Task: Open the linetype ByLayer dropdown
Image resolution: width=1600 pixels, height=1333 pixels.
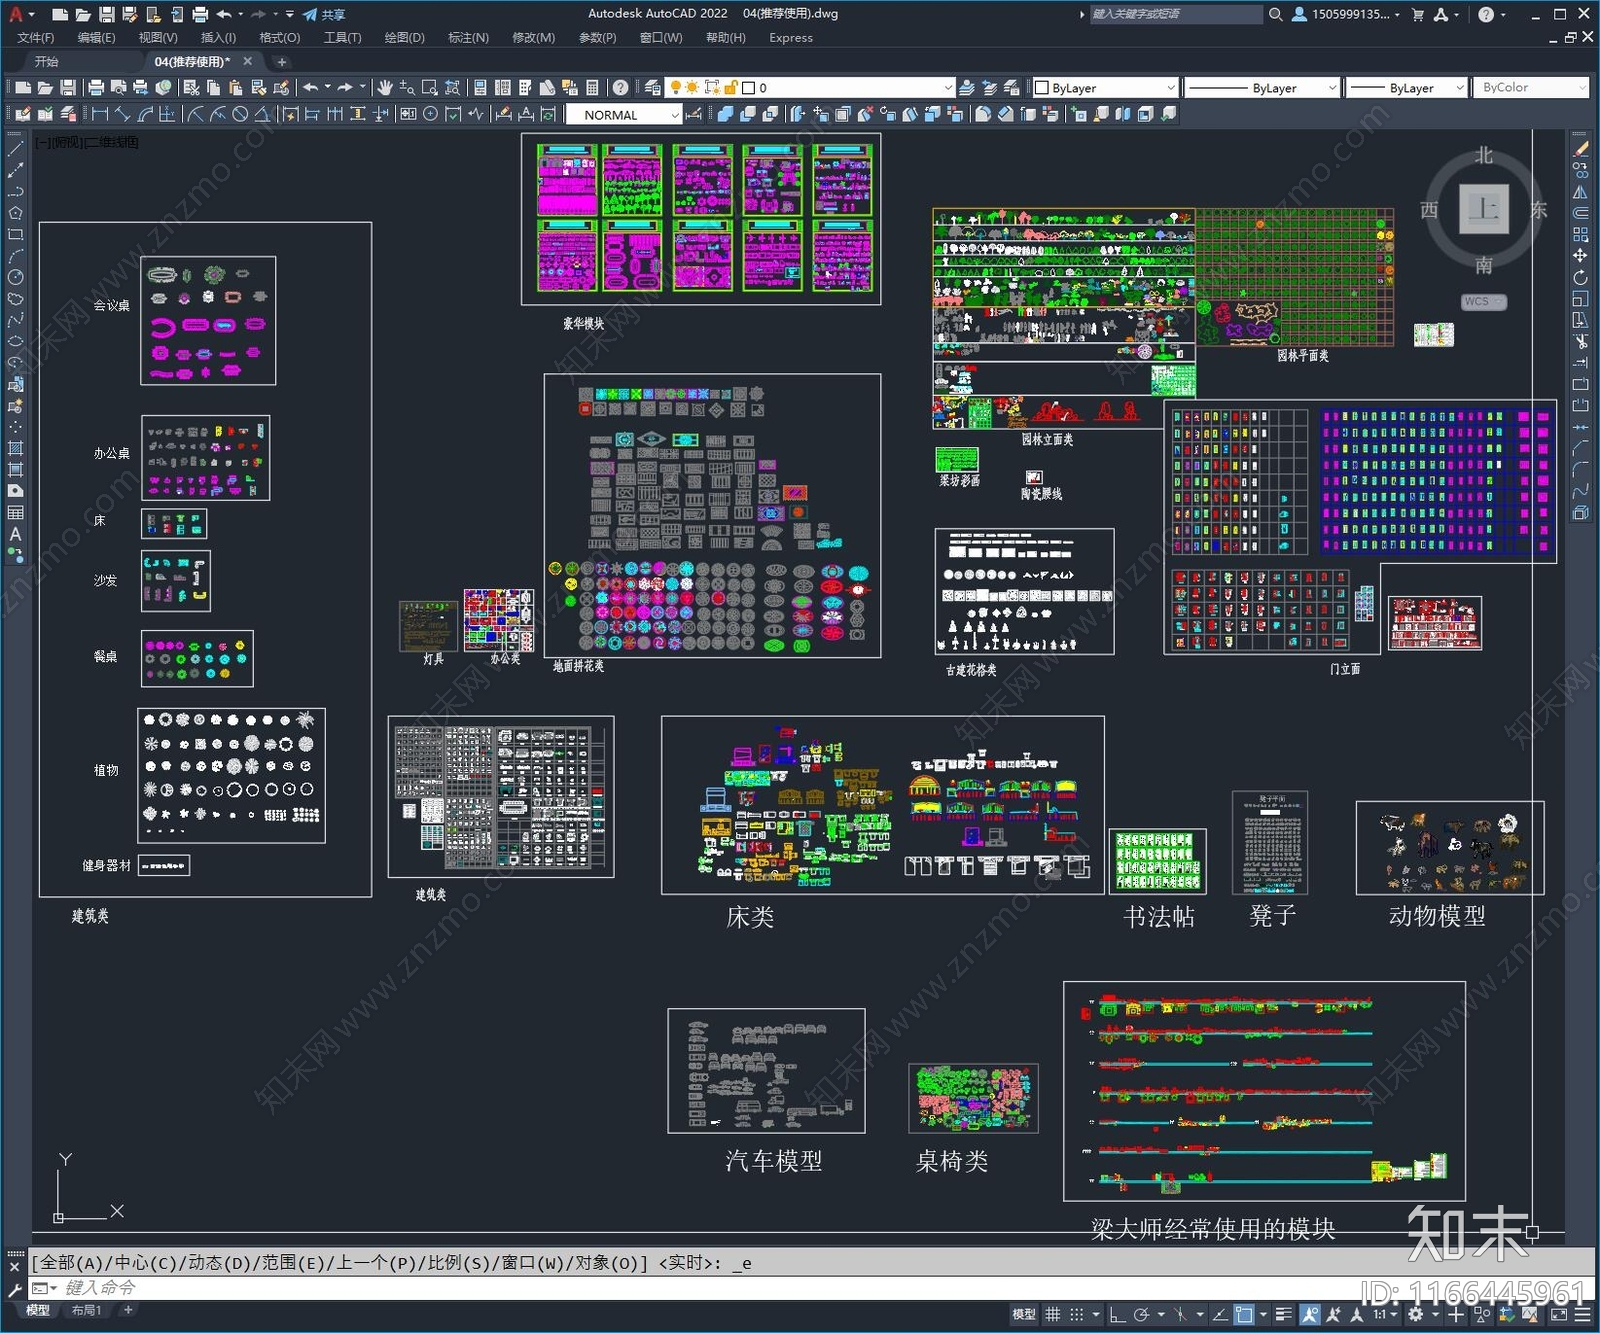Action: coord(1261,88)
